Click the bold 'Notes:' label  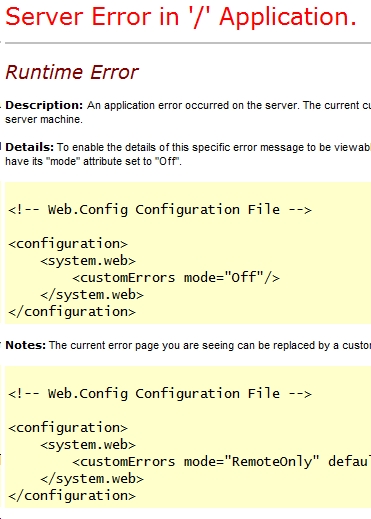tap(25, 345)
